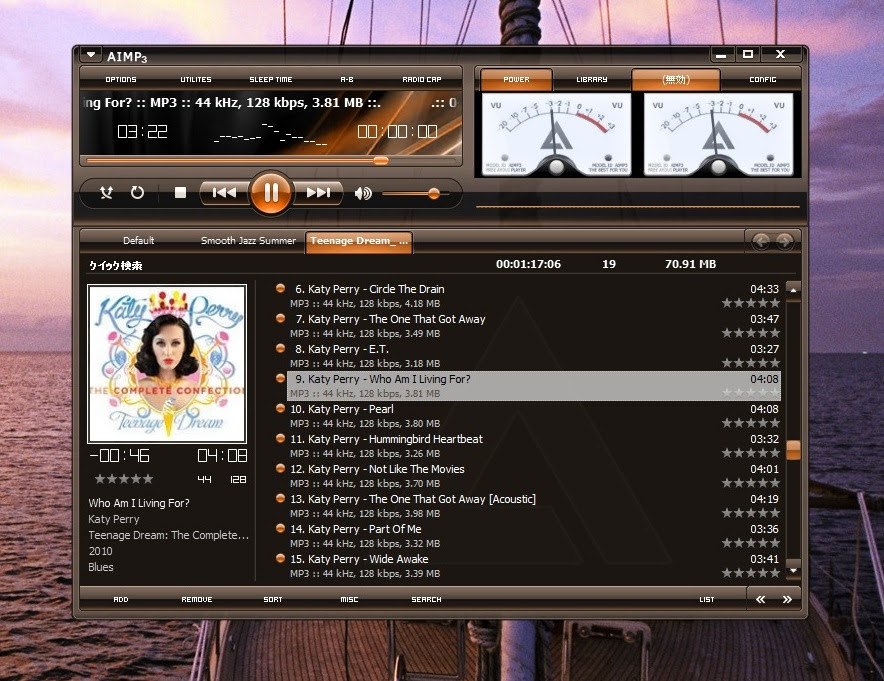The image size is (884, 681).
Task: Toggle the POWER equalizer button
Action: [516, 79]
